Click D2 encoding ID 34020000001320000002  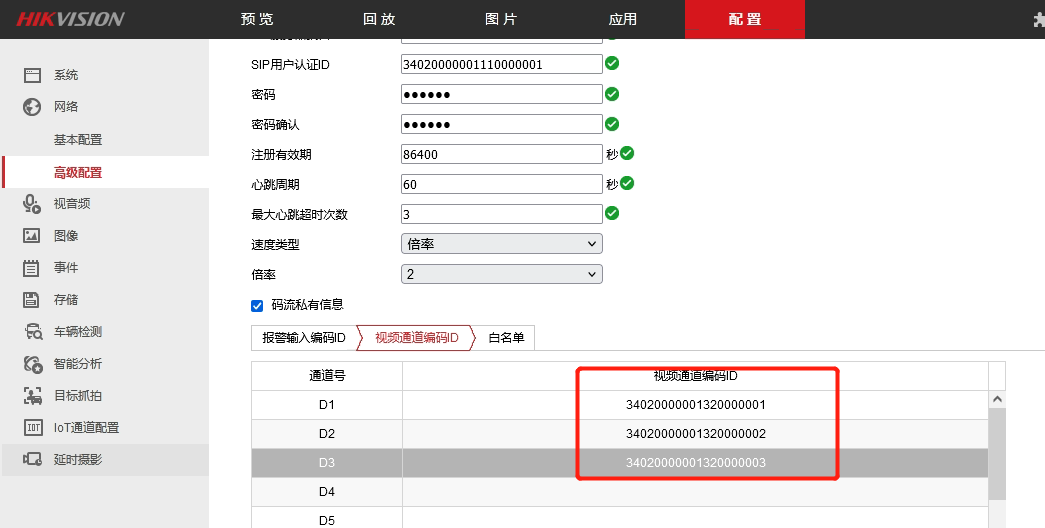coord(696,433)
